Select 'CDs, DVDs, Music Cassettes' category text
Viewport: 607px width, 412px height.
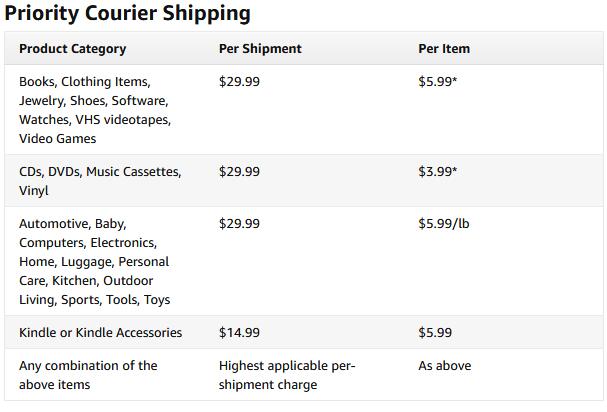point(100,172)
